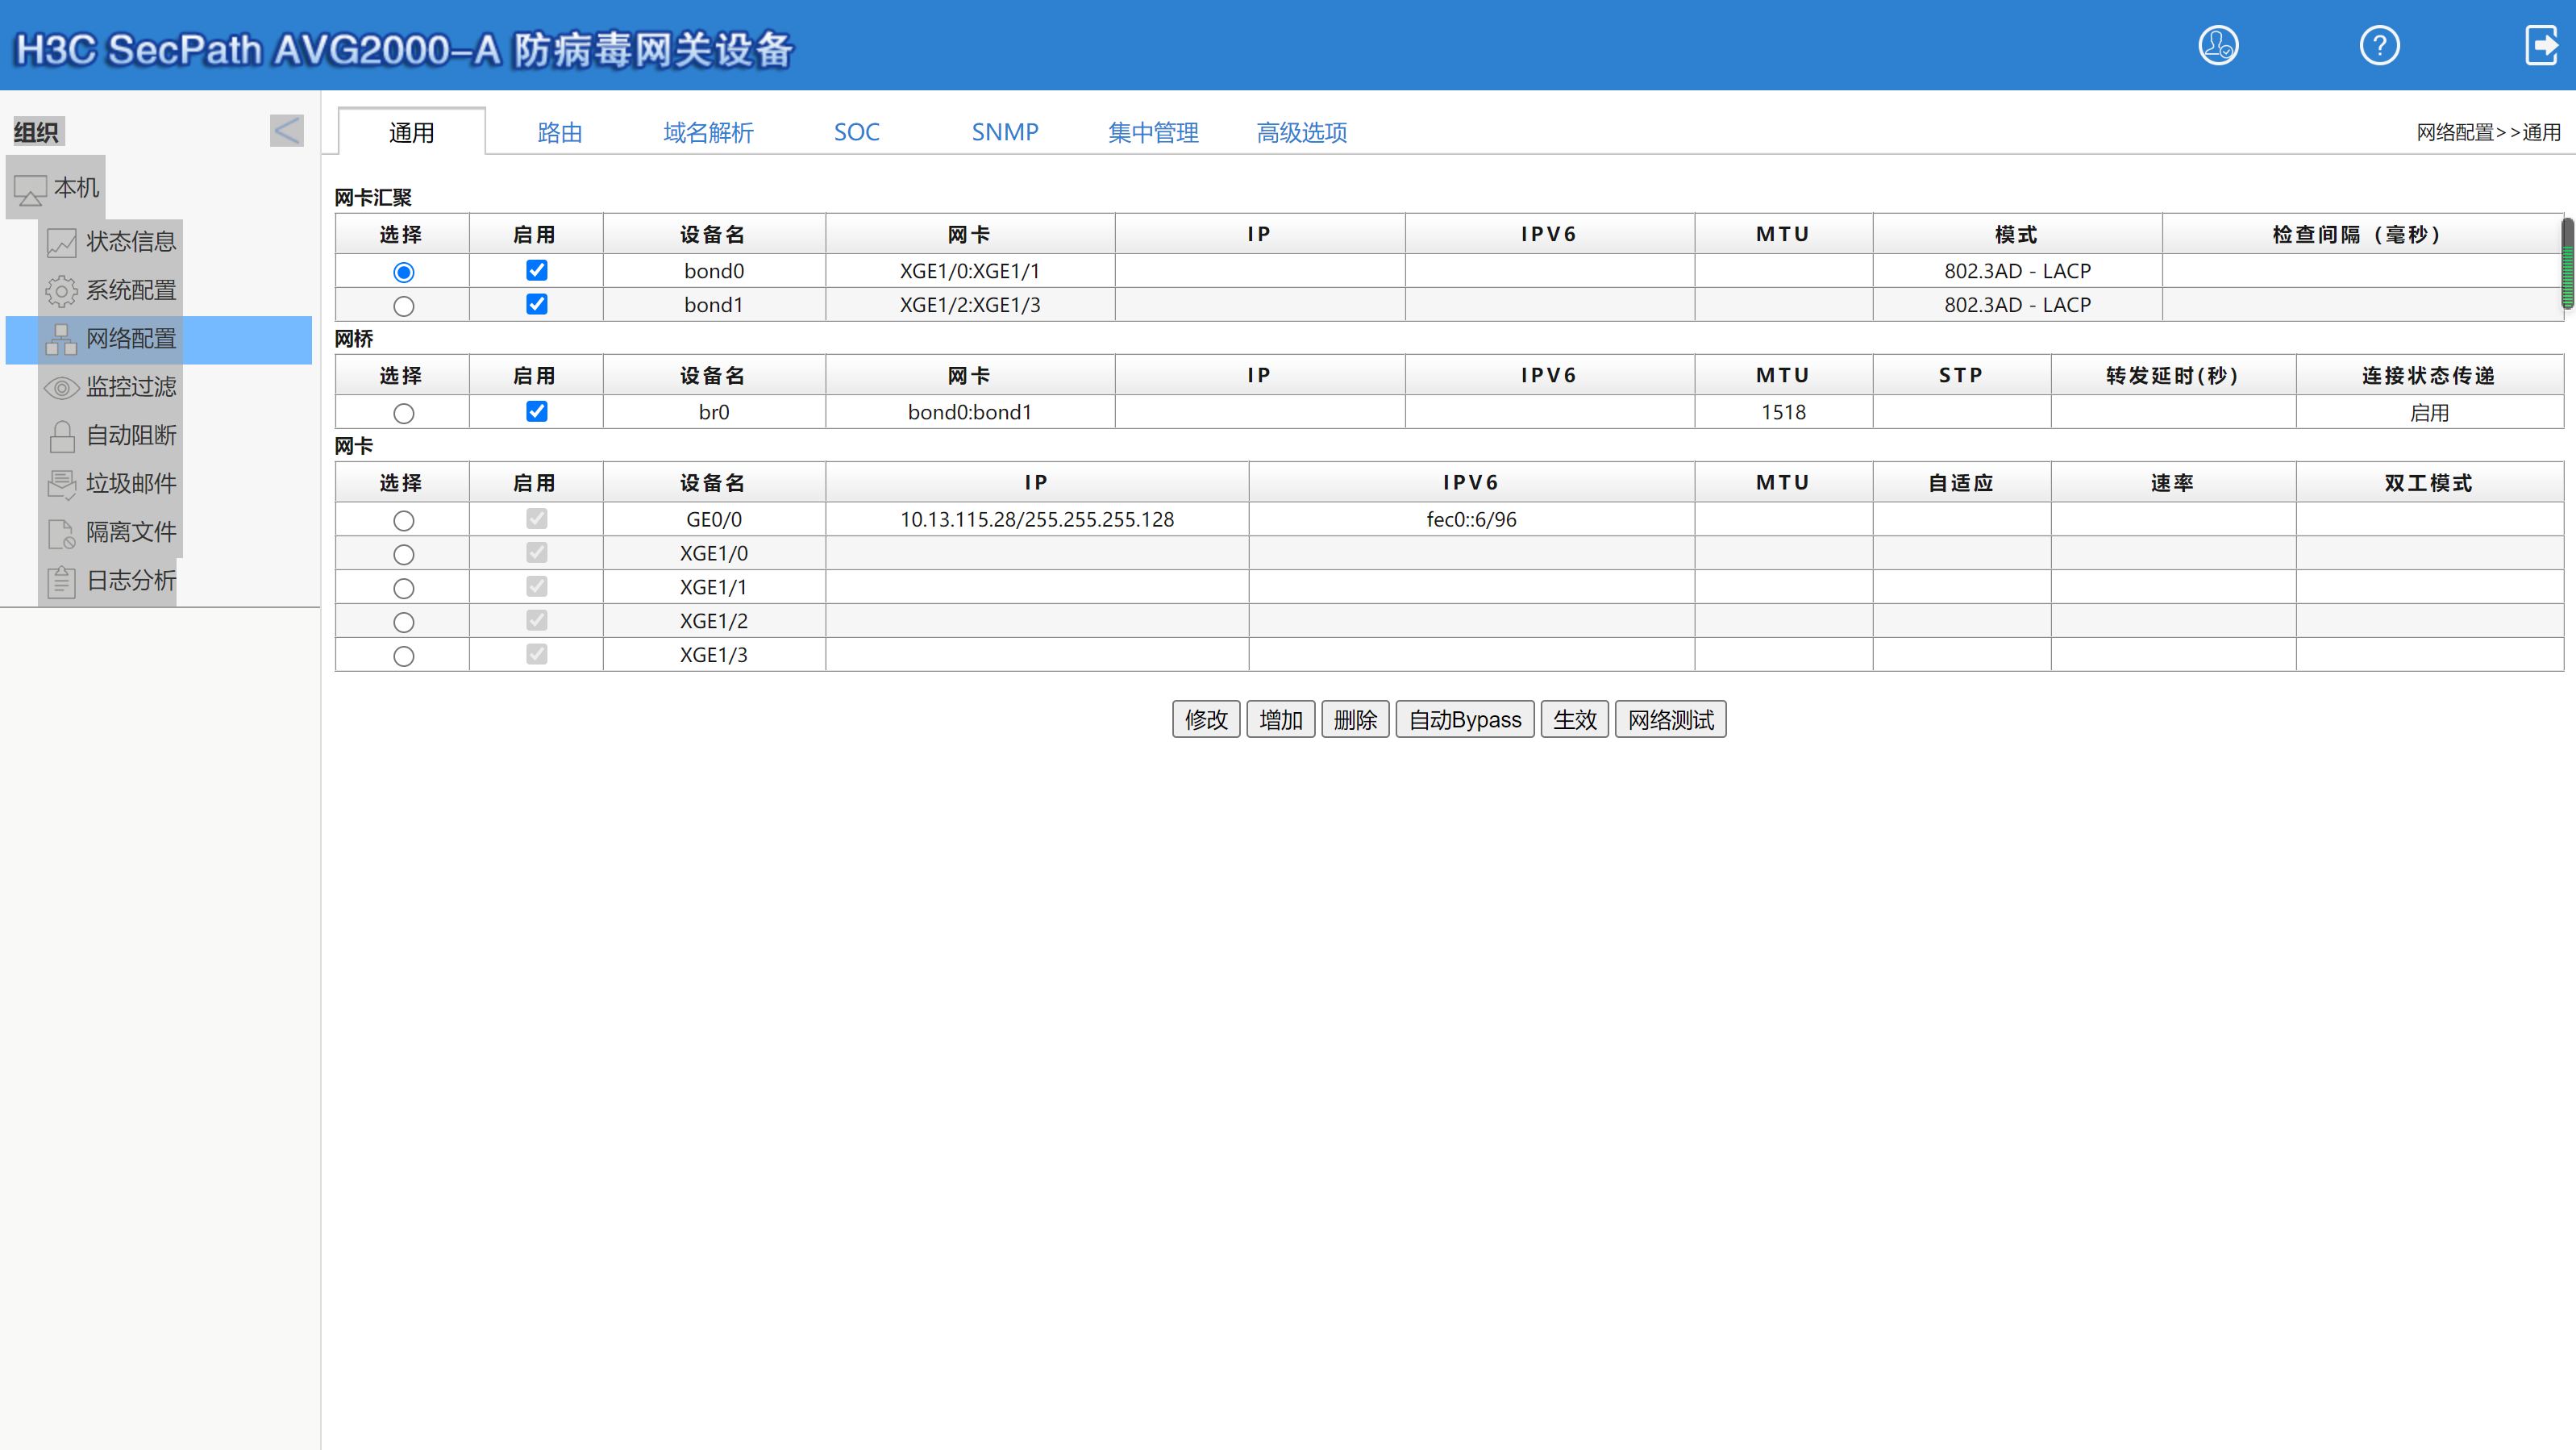2576x1450 pixels.
Task: Open 状态信息 chart icon in sidebar
Action: pyautogui.click(x=61, y=242)
